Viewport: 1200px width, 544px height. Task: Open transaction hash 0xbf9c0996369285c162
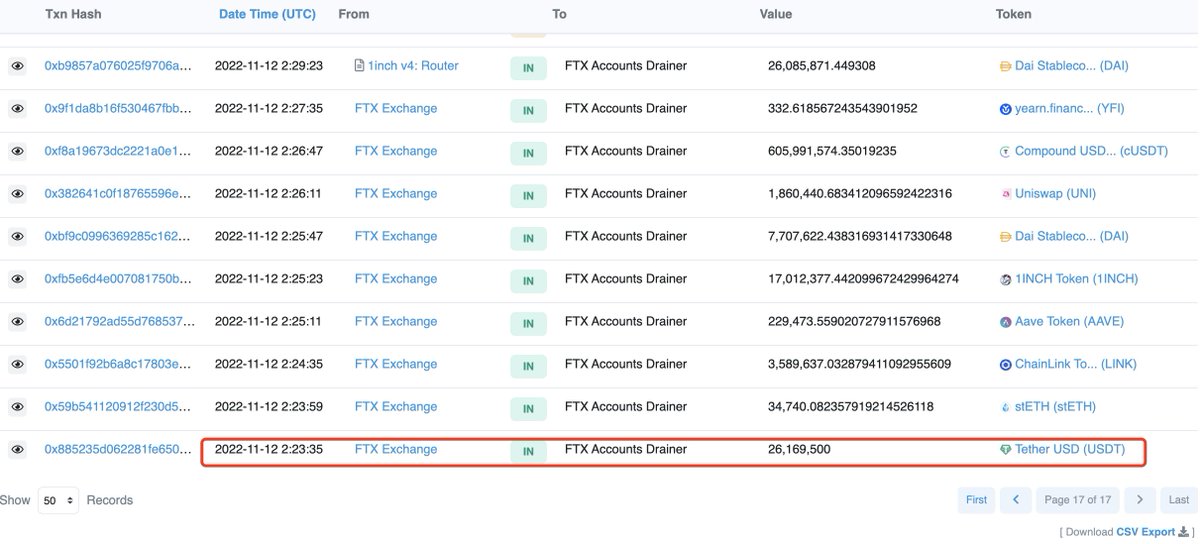coord(117,236)
